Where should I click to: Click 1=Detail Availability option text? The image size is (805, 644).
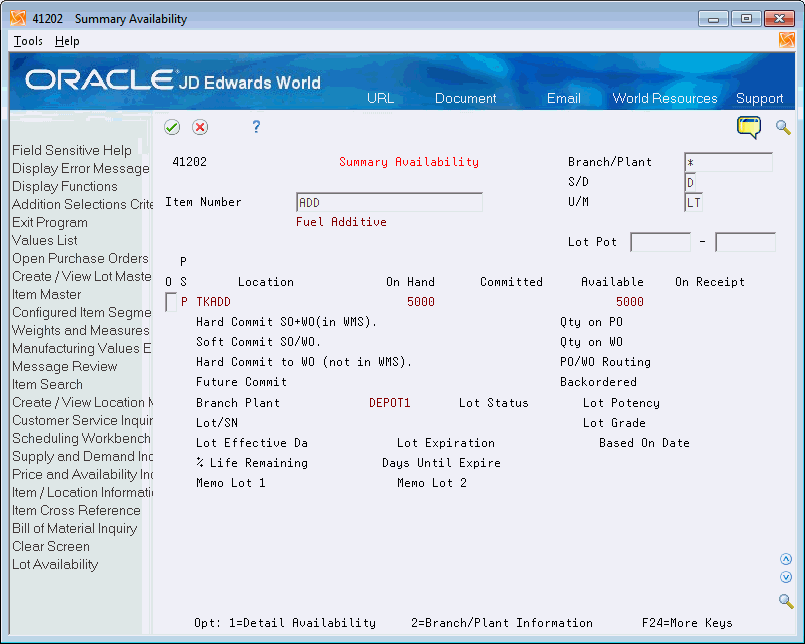click(302, 623)
